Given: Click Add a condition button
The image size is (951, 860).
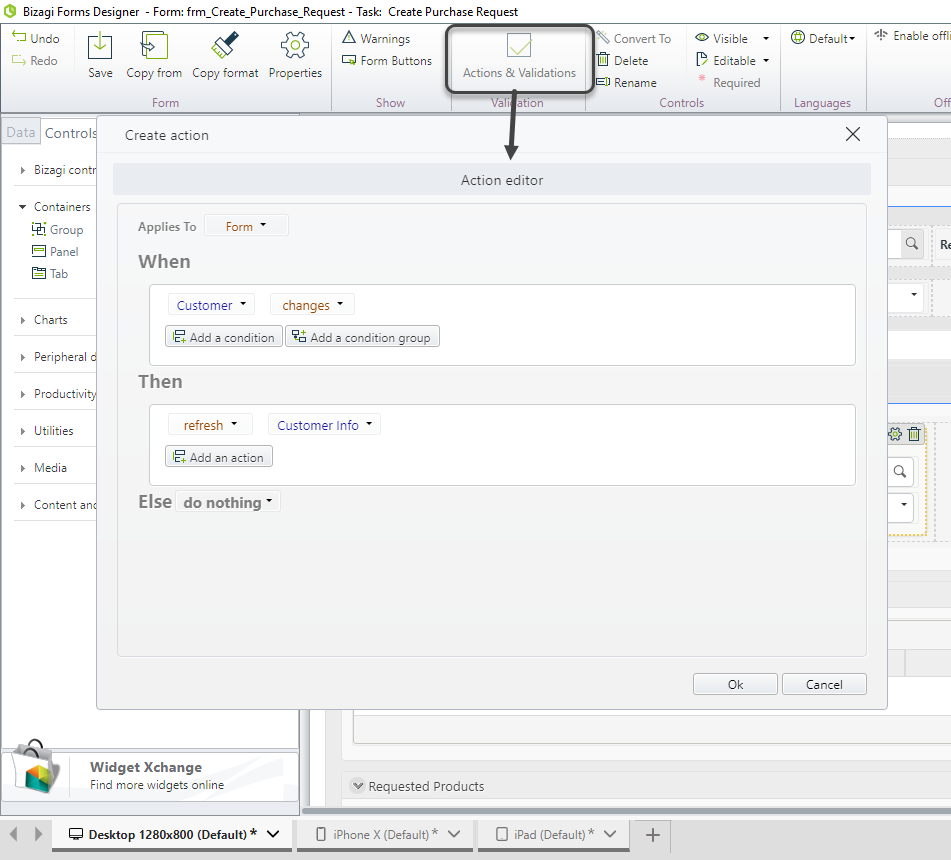Looking at the screenshot, I should [x=224, y=337].
